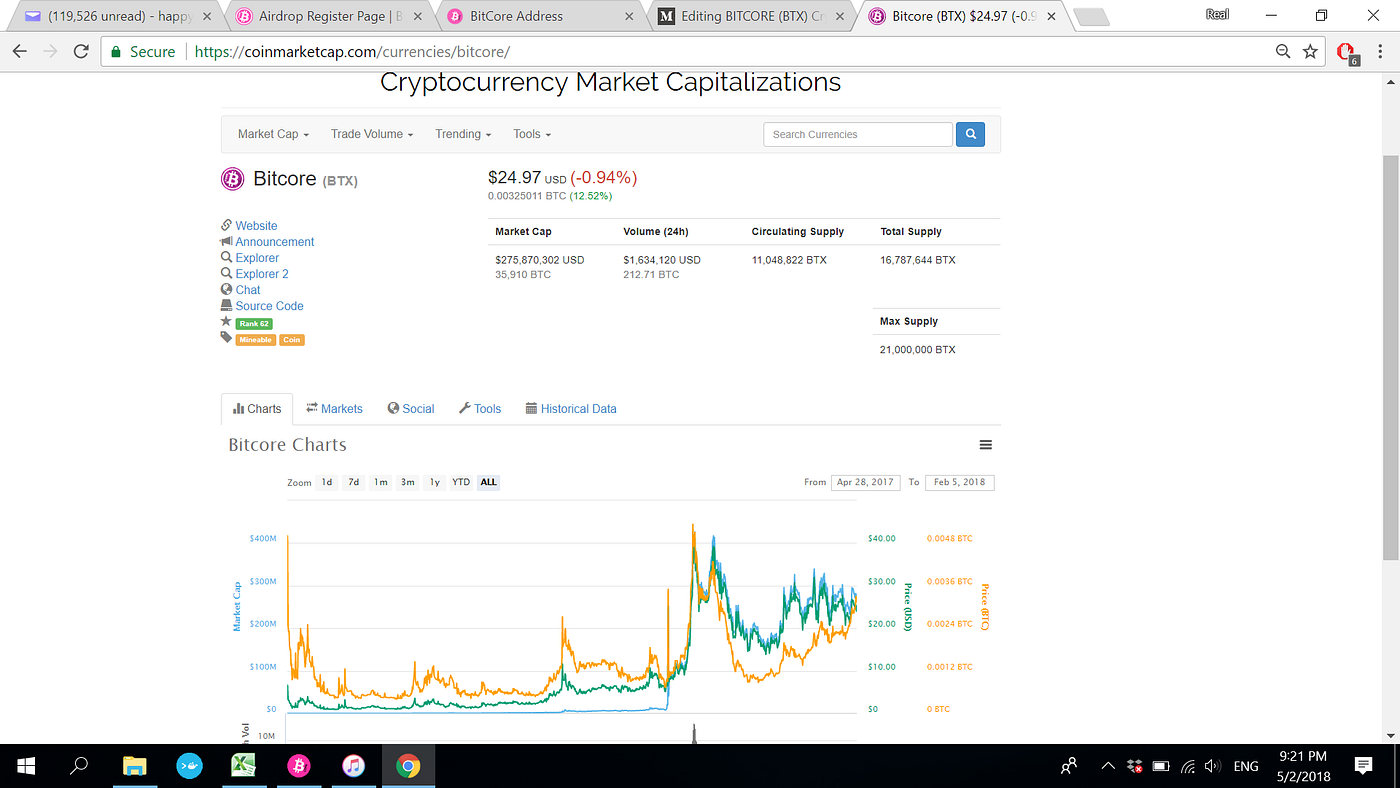Click the red Opera extension icon
Screen dimensions: 1400x788
click(1346, 53)
